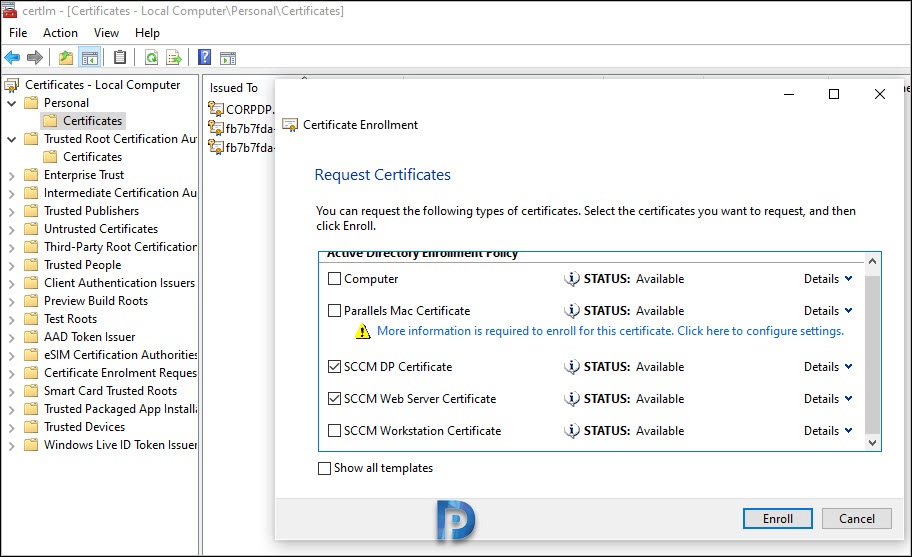This screenshot has width=912, height=557.
Task: Click the Back arrow toolbar icon
Action: pos(12,58)
